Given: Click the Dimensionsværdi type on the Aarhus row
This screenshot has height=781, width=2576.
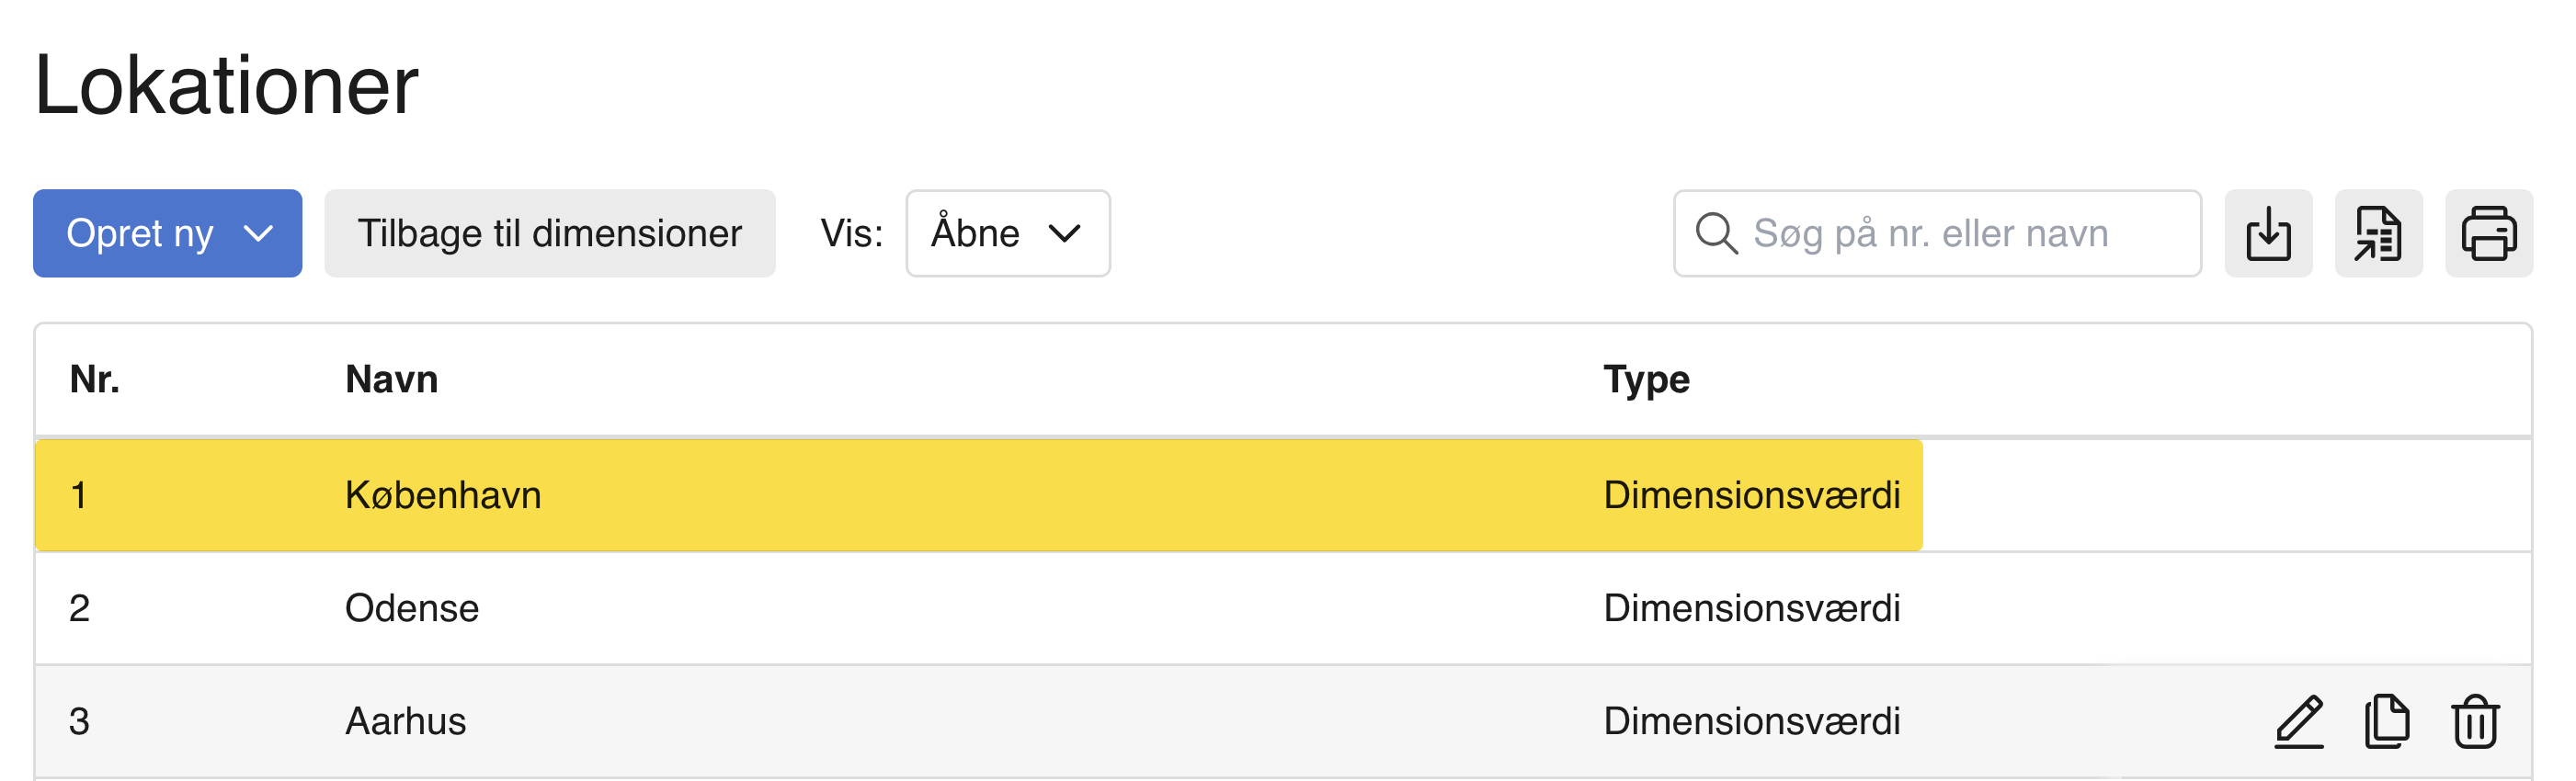Looking at the screenshot, I should 1751,719.
